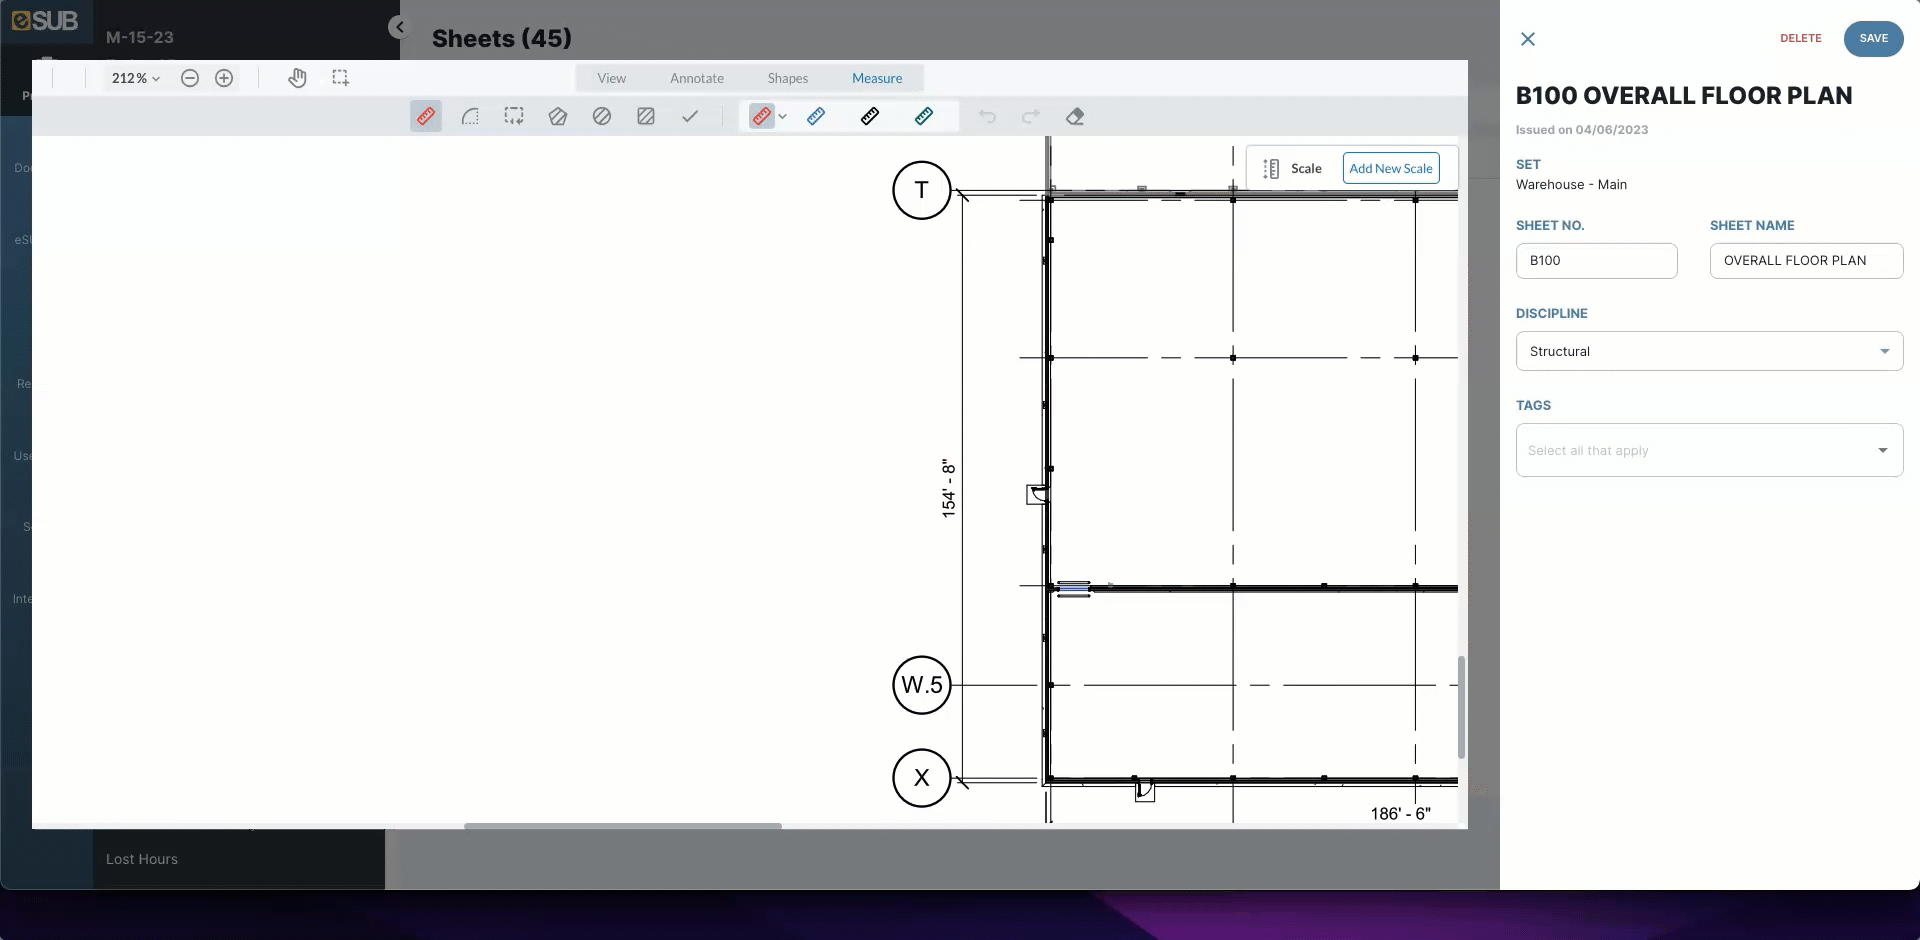The width and height of the screenshot is (1920, 940).
Task: Click the Scale label in the drawing
Action: [x=1306, y=169]
